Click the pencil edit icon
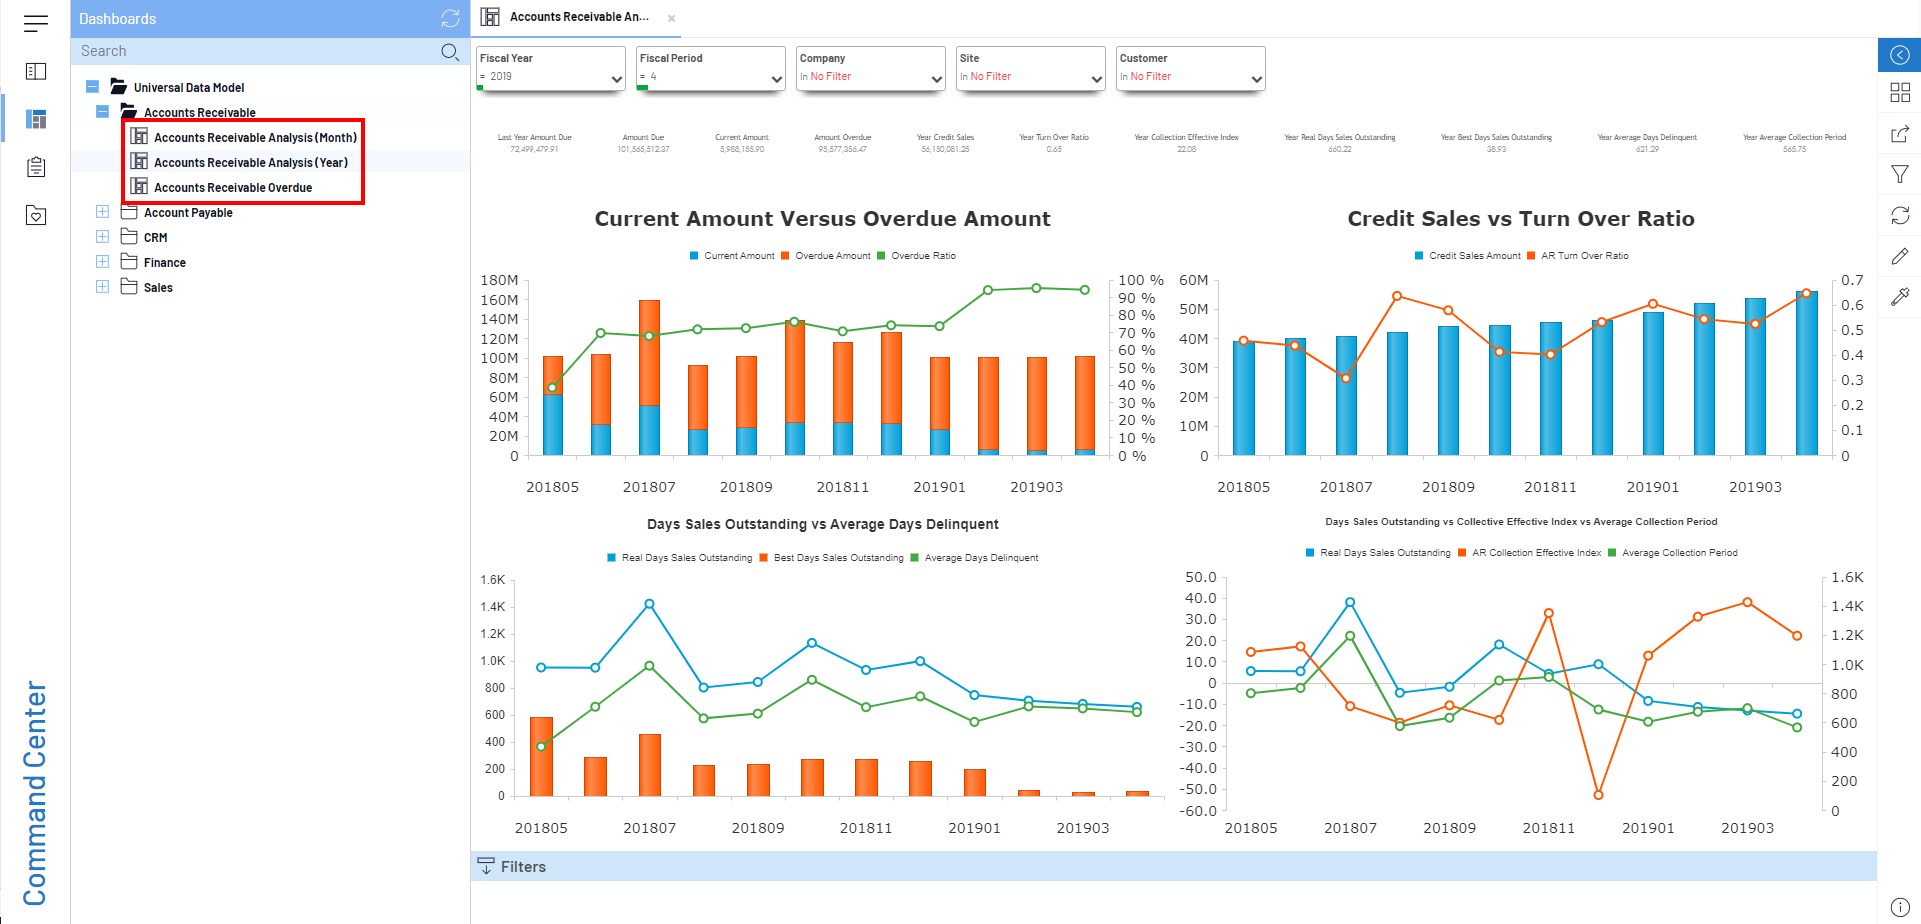 click(x=1900, y=257)
